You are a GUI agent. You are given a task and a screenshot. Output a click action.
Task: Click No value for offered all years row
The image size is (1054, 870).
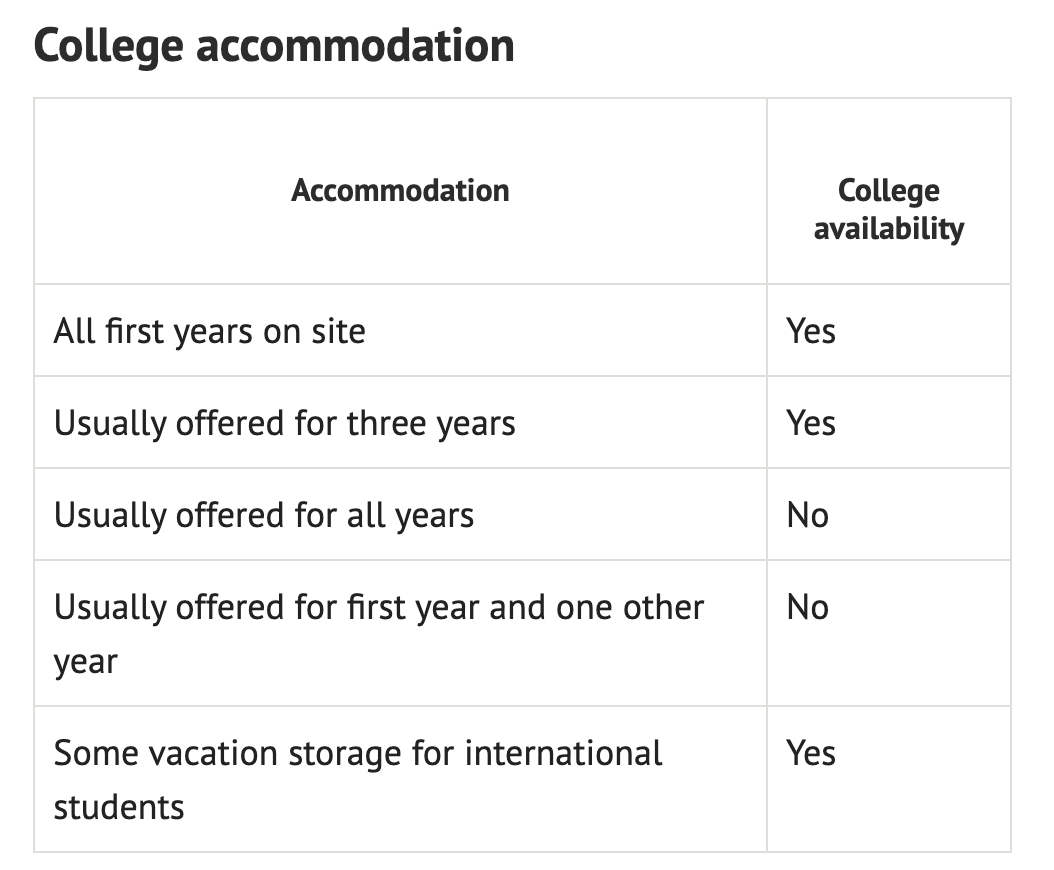(808, 516)
